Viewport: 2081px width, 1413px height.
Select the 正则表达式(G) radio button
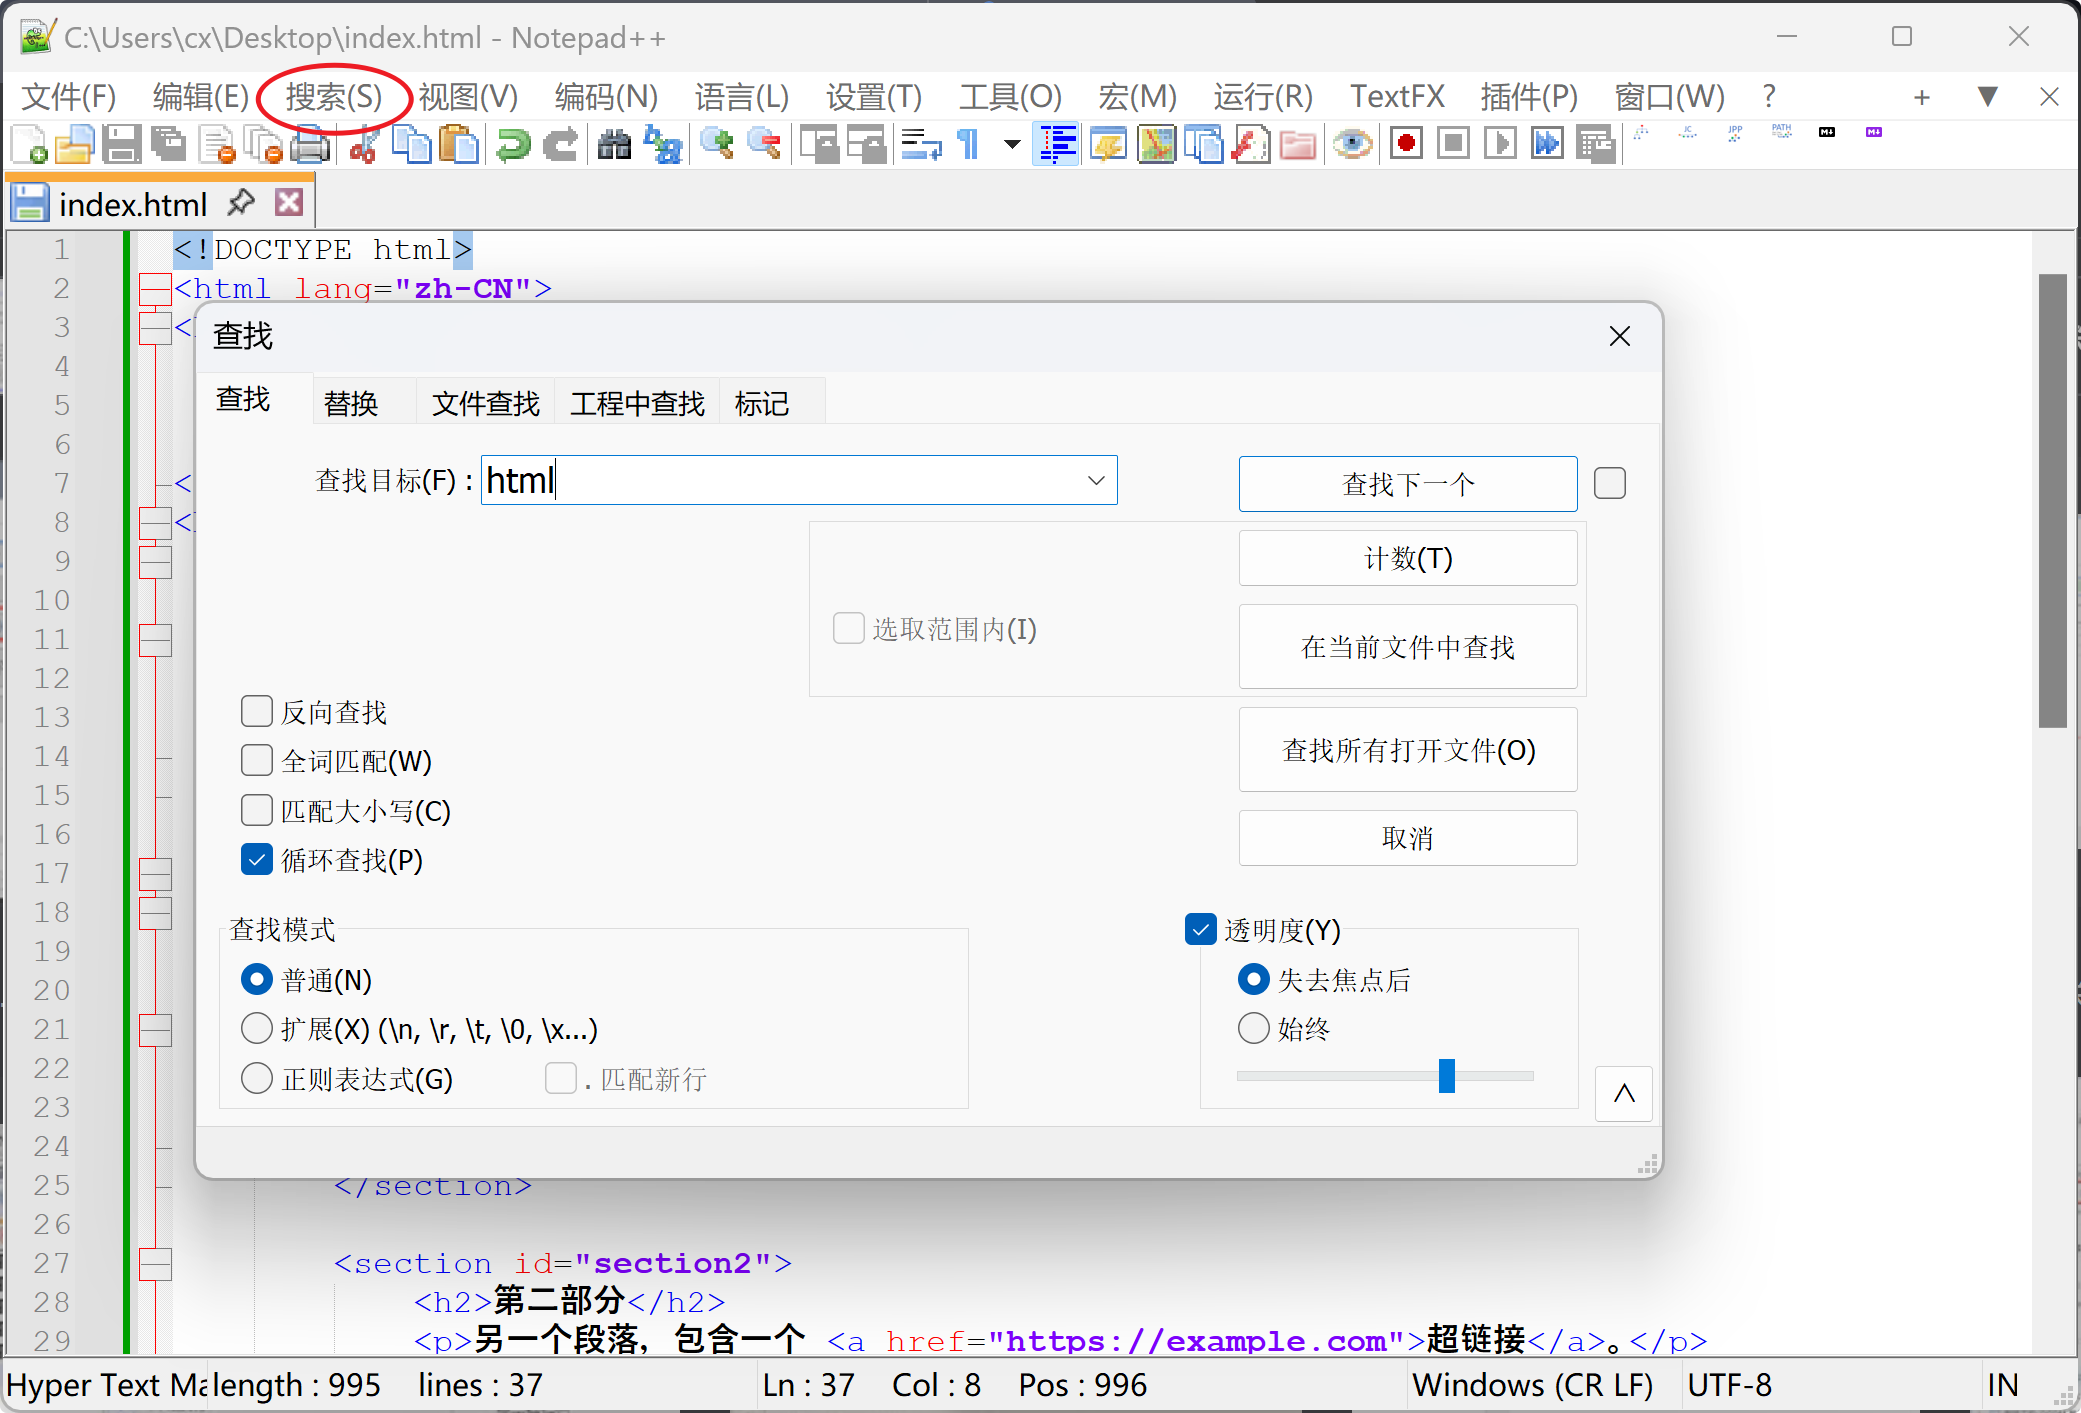click(257, 1078)
